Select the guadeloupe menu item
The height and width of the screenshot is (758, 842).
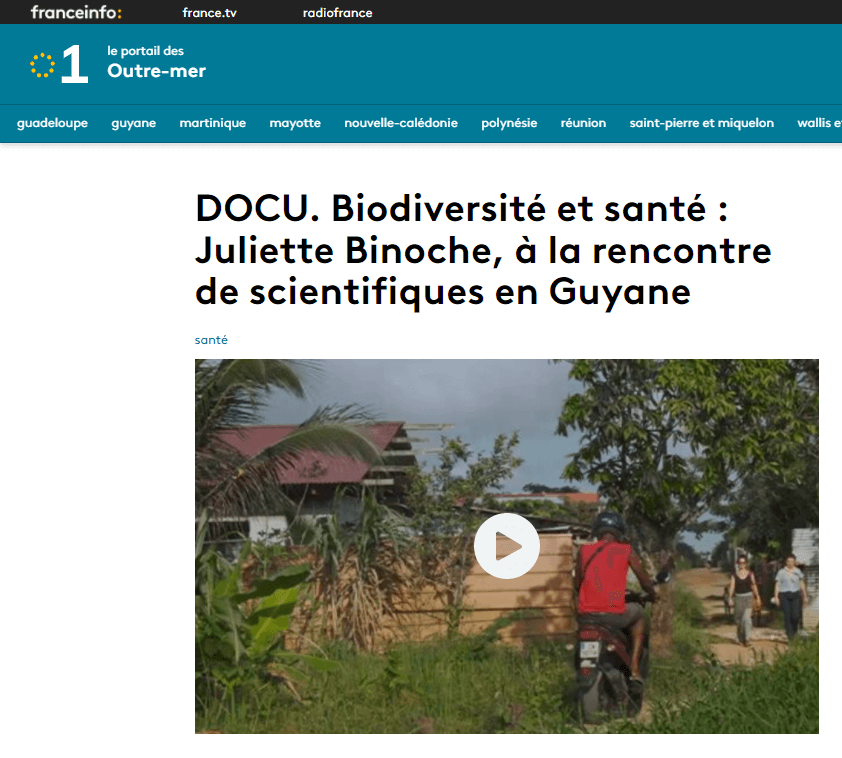coord(52,123)
